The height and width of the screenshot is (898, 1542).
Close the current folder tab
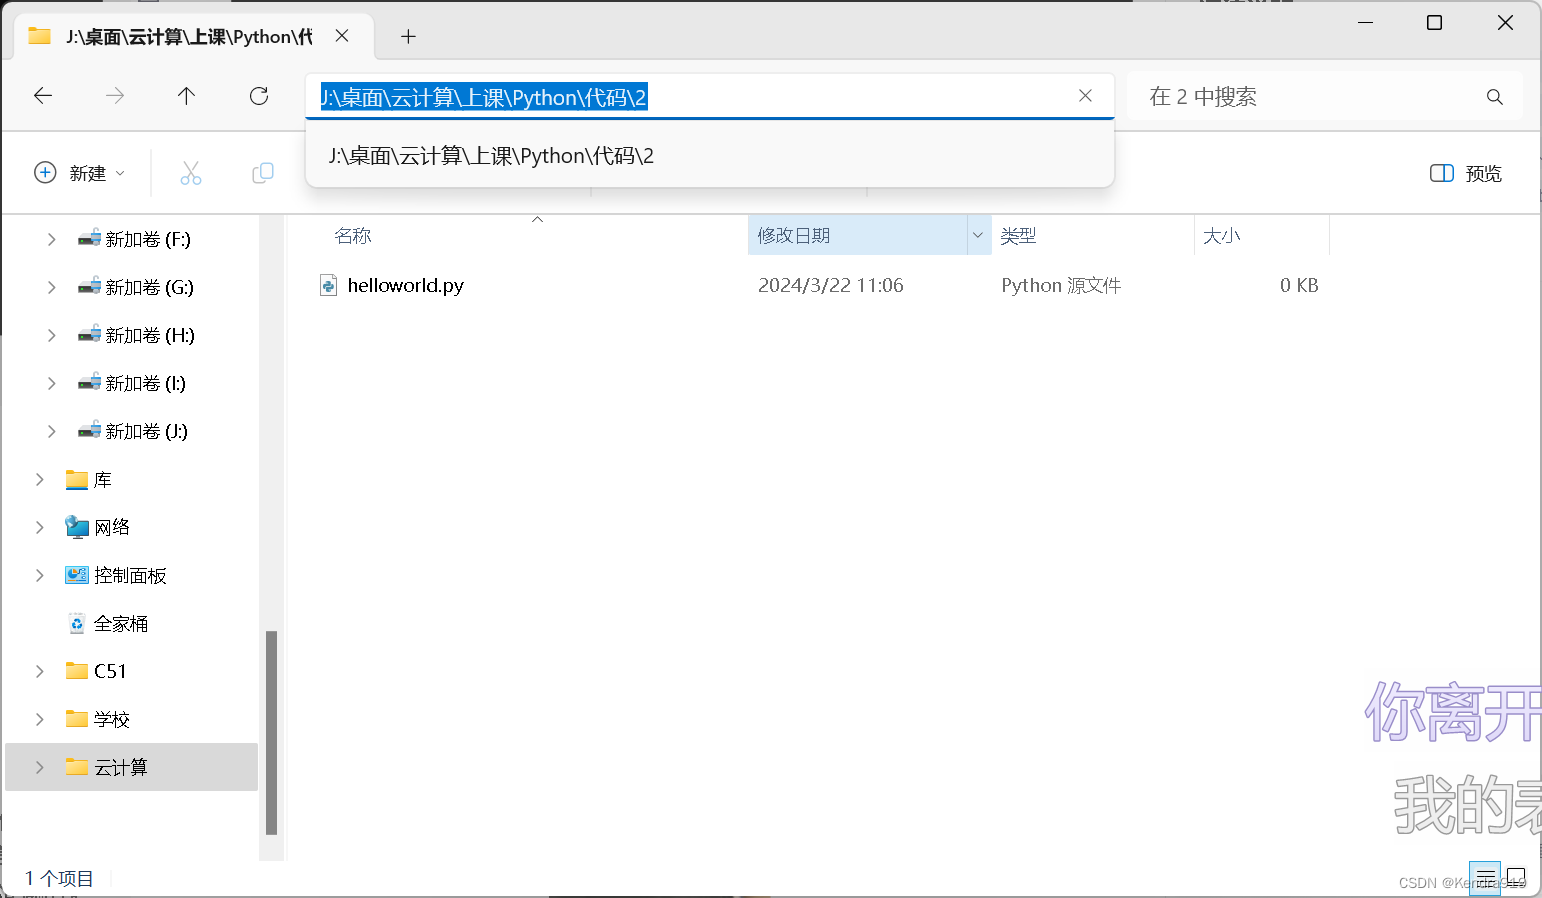pyautogui.click(x=342, y=36)
